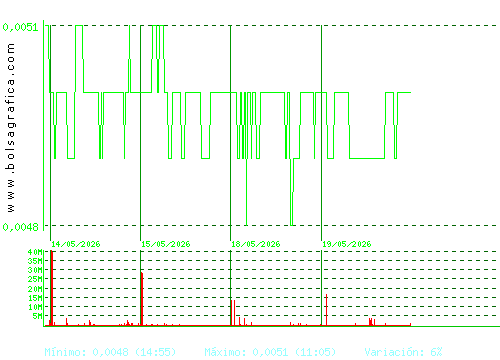Select the 19/05/2026 date label
The height and width of the screenshot is (360, 500).
coord(347,244)
